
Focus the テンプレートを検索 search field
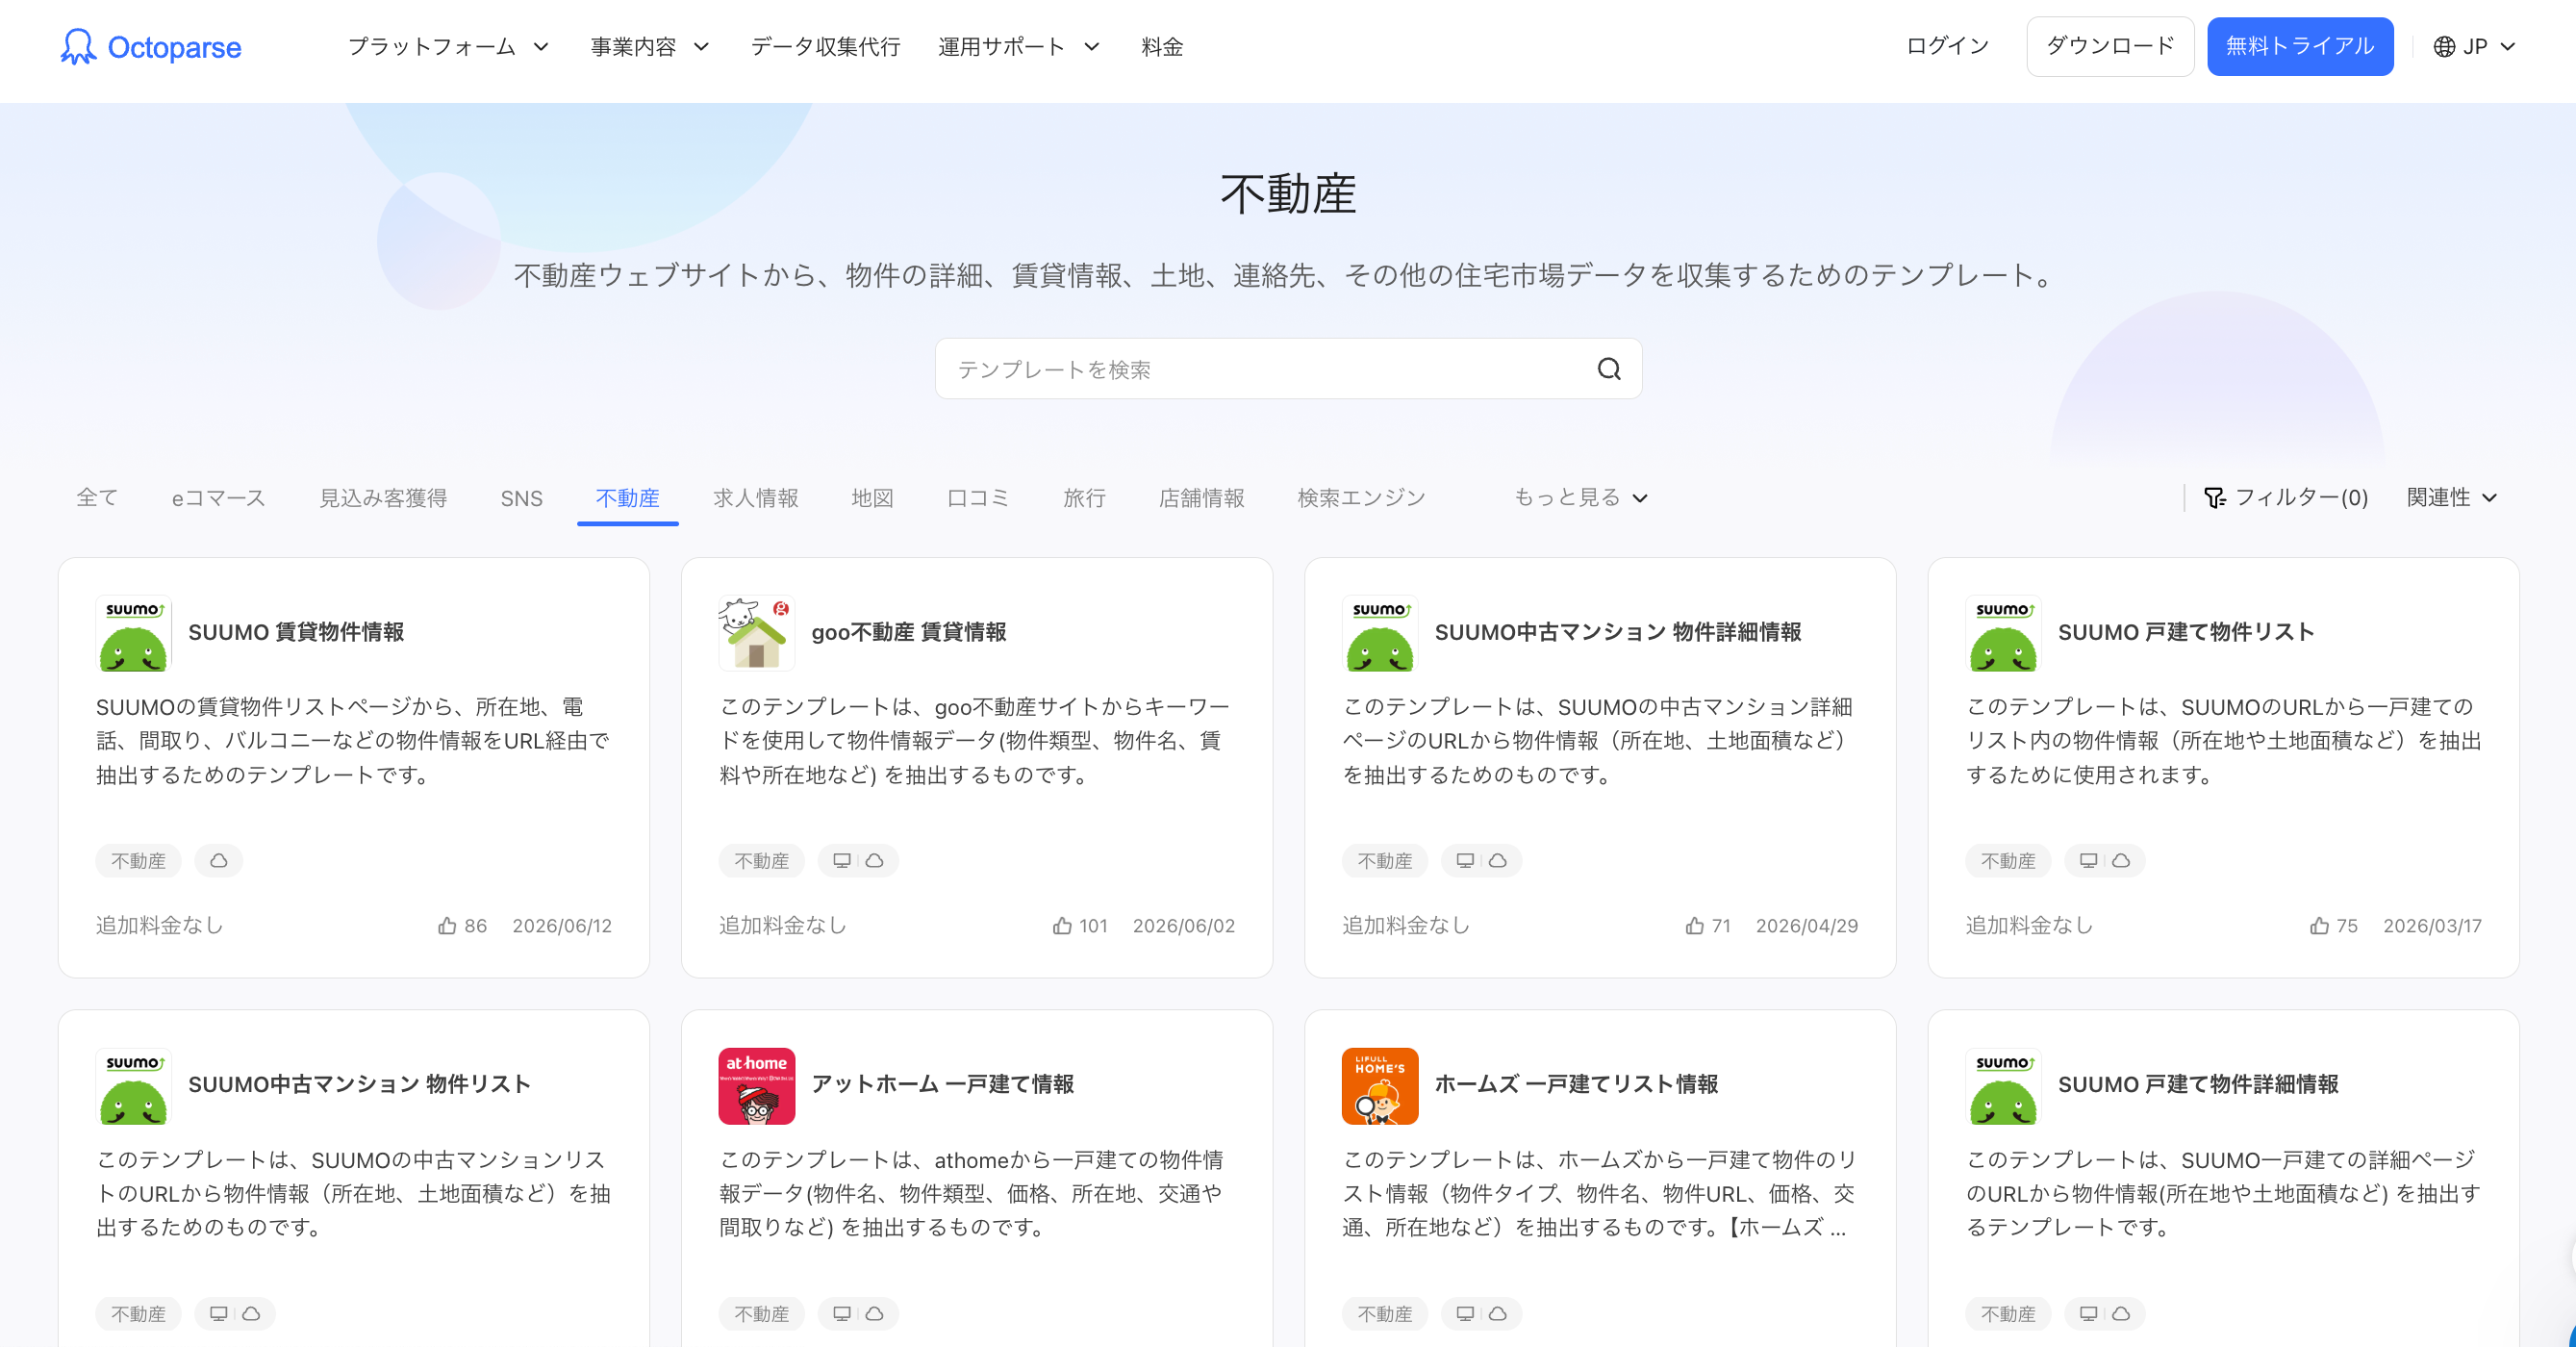(1288, 369)
